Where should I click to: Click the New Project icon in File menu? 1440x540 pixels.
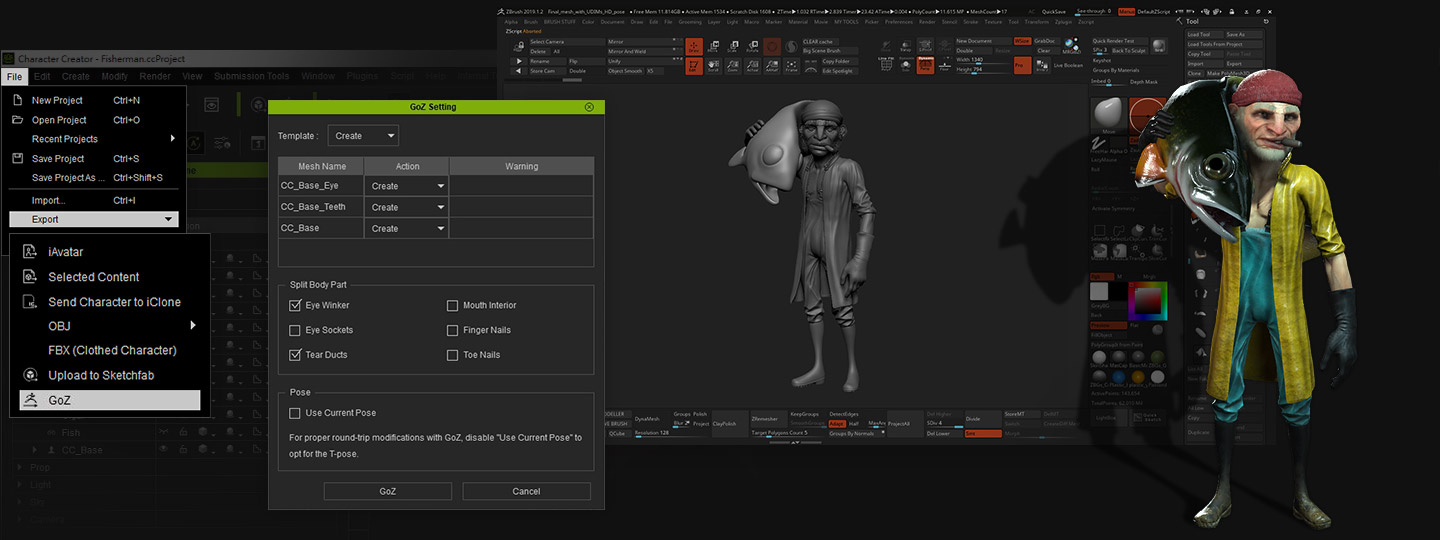click(x=17, y=100)
